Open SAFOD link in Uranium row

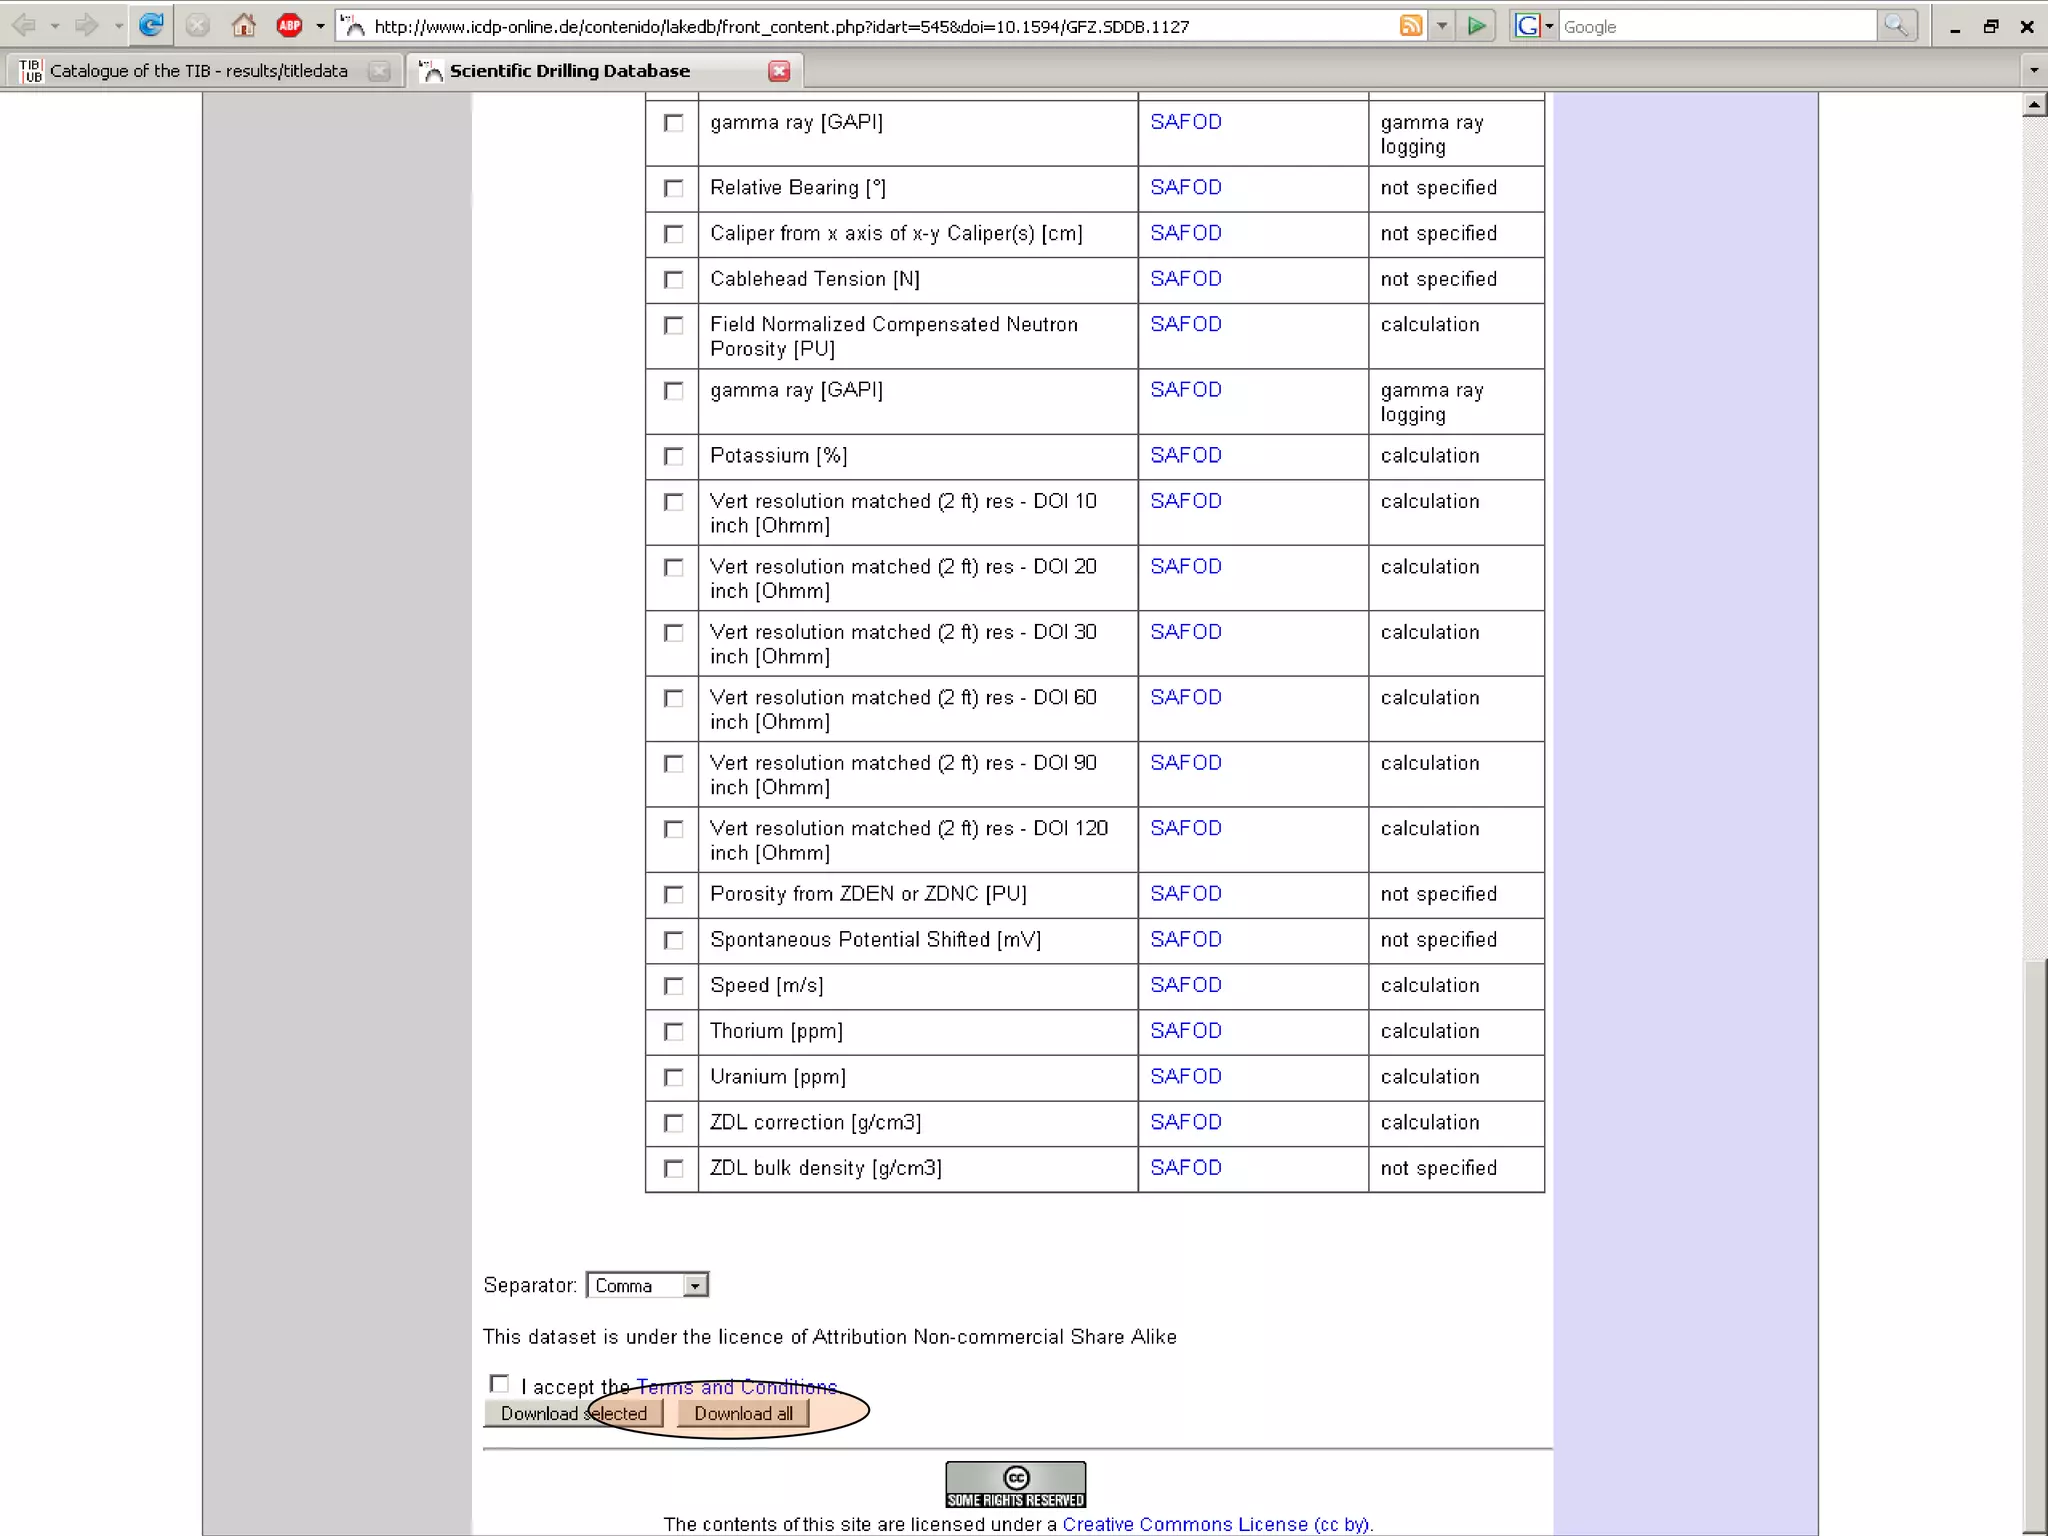point(1185,1077)
